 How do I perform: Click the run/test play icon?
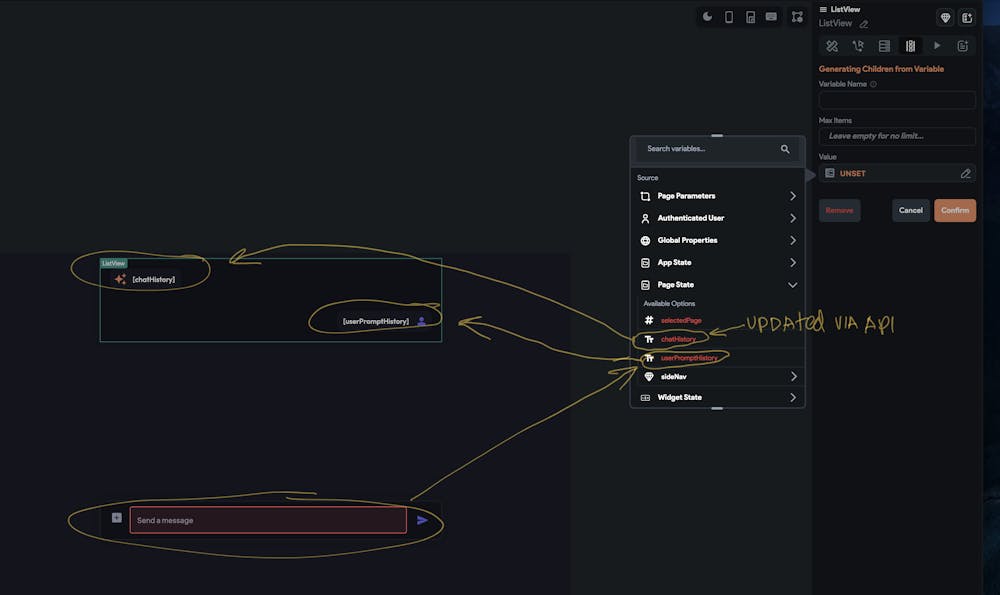937,45
